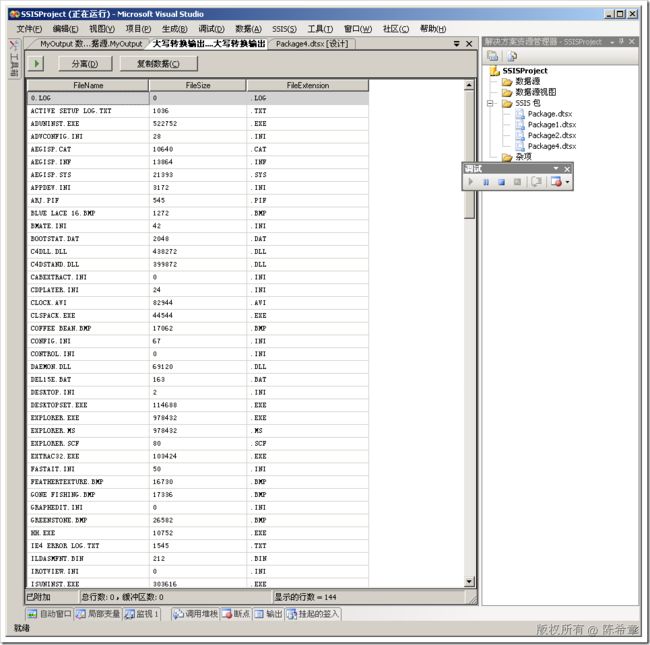Viewport: 650px width, 645px height.
Task: Click the debug toolbar Pause icon
Action: [x=486, y=182]
